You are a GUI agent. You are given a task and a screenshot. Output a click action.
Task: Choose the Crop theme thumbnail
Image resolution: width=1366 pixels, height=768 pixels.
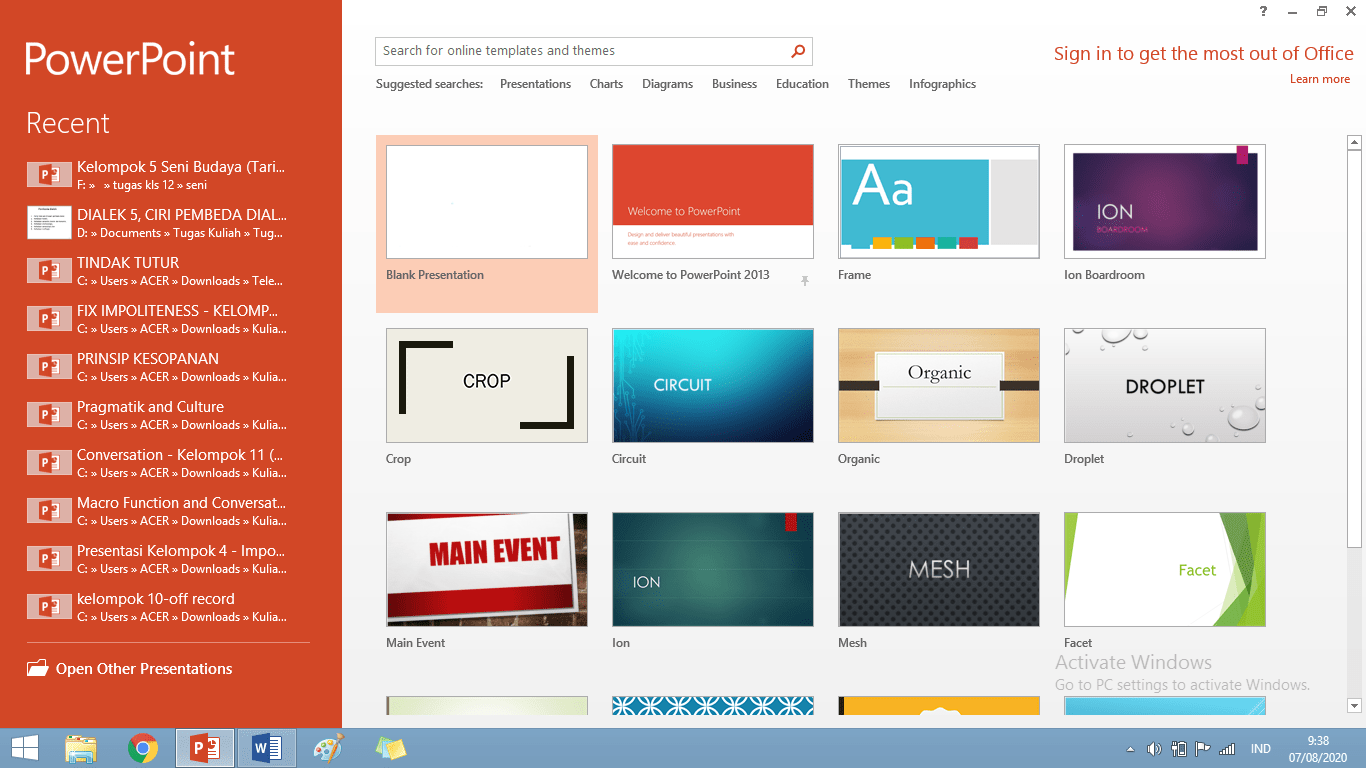coord(487,386)
